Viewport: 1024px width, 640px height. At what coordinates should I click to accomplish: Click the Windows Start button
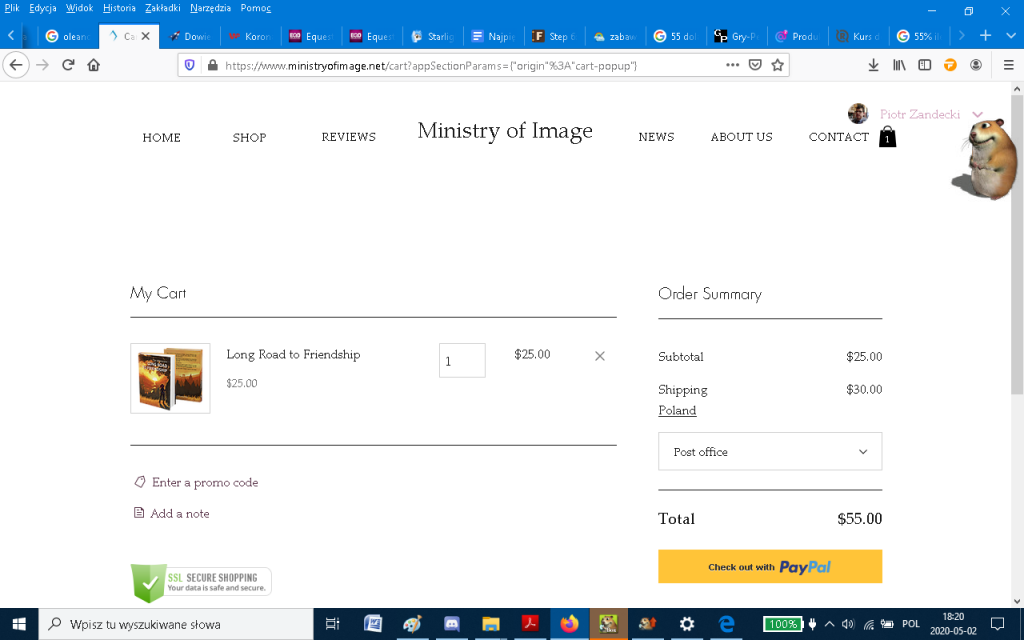(x=18, y=624)
